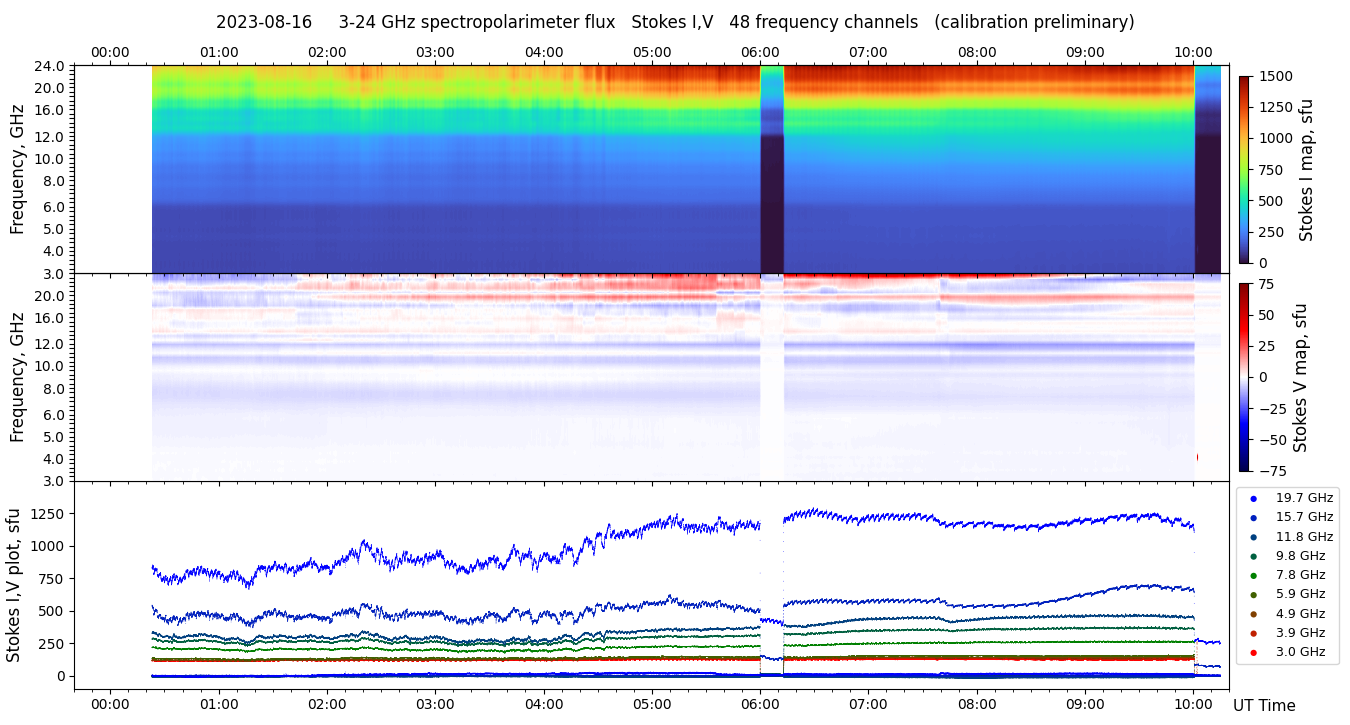Click the Stokes I map colorbar
Screen dimensions: 1350x725
(x=1244, y=169)
